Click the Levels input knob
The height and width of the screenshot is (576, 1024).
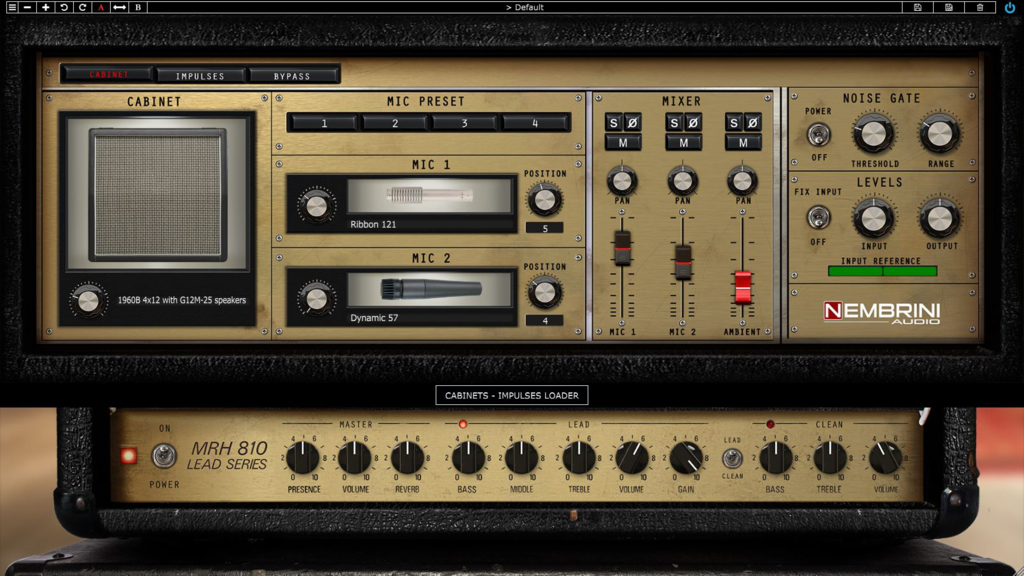tap(874, 217)
